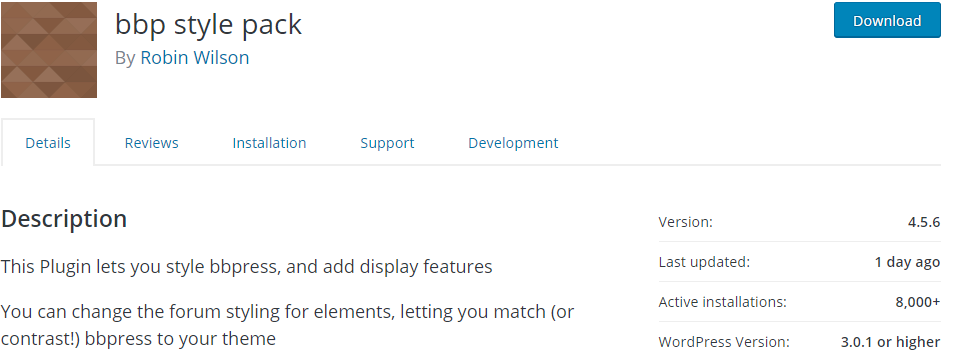Switch to the Reviews tab
963x361 pixels.
(151, 142)
